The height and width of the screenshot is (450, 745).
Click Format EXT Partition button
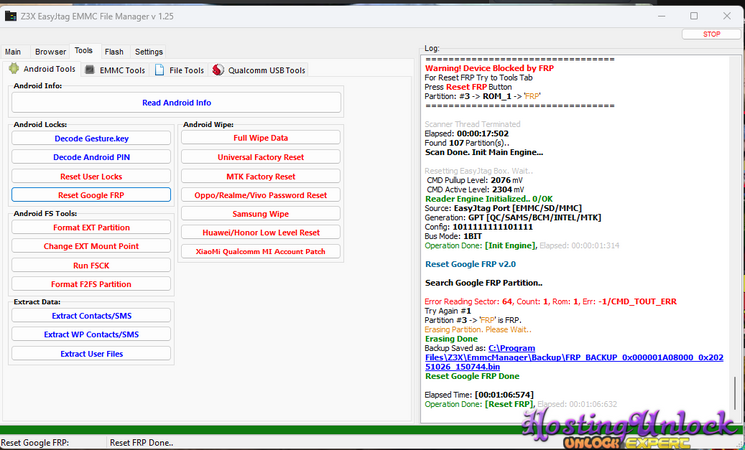(x=91, y=227)
